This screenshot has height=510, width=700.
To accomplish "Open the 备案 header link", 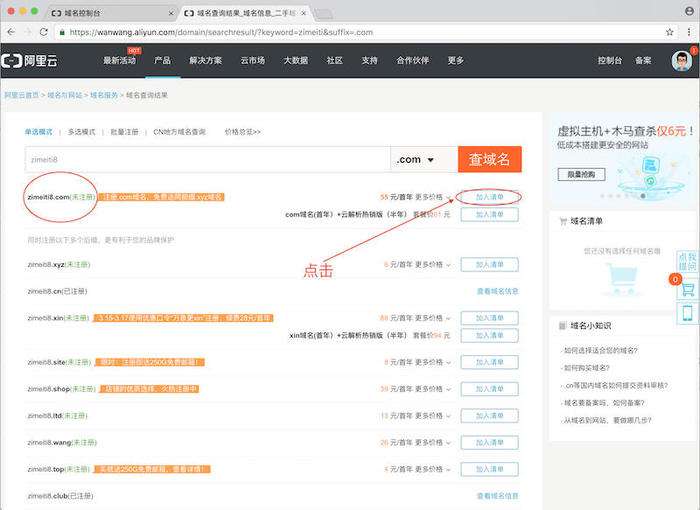I will [x=643, y=60].
